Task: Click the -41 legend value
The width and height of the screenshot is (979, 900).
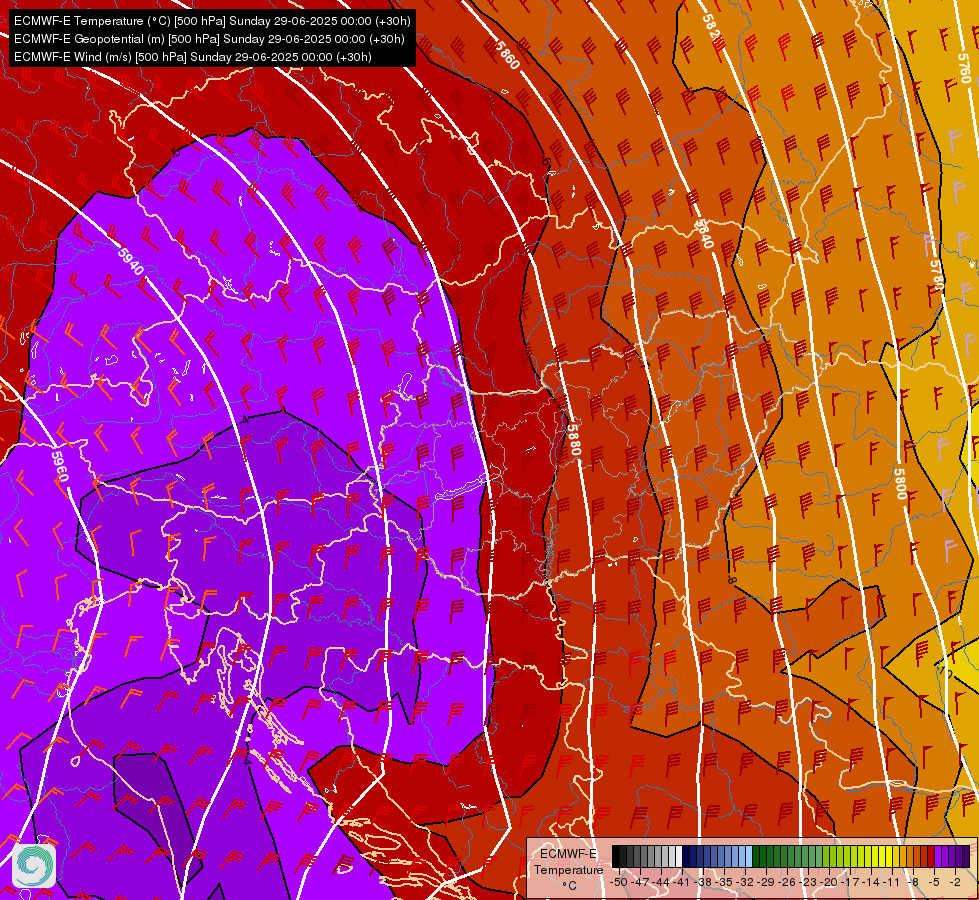Action: 682,882
